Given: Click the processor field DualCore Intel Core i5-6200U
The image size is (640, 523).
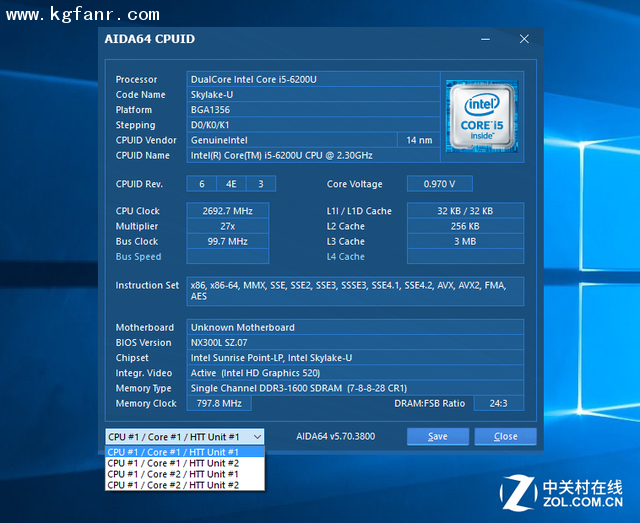Looking at the screenshot, I should pyautogui.click(x=313, y=79).
